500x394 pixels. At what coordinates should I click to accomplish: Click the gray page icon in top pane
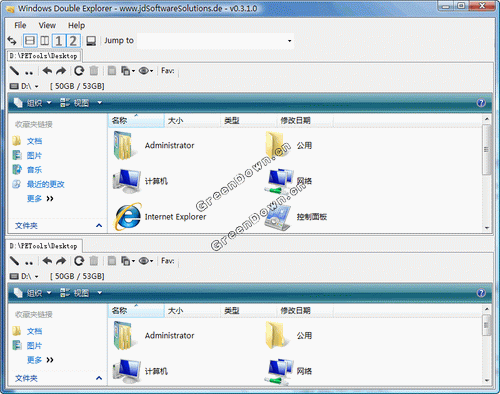(x=112, y=71)
